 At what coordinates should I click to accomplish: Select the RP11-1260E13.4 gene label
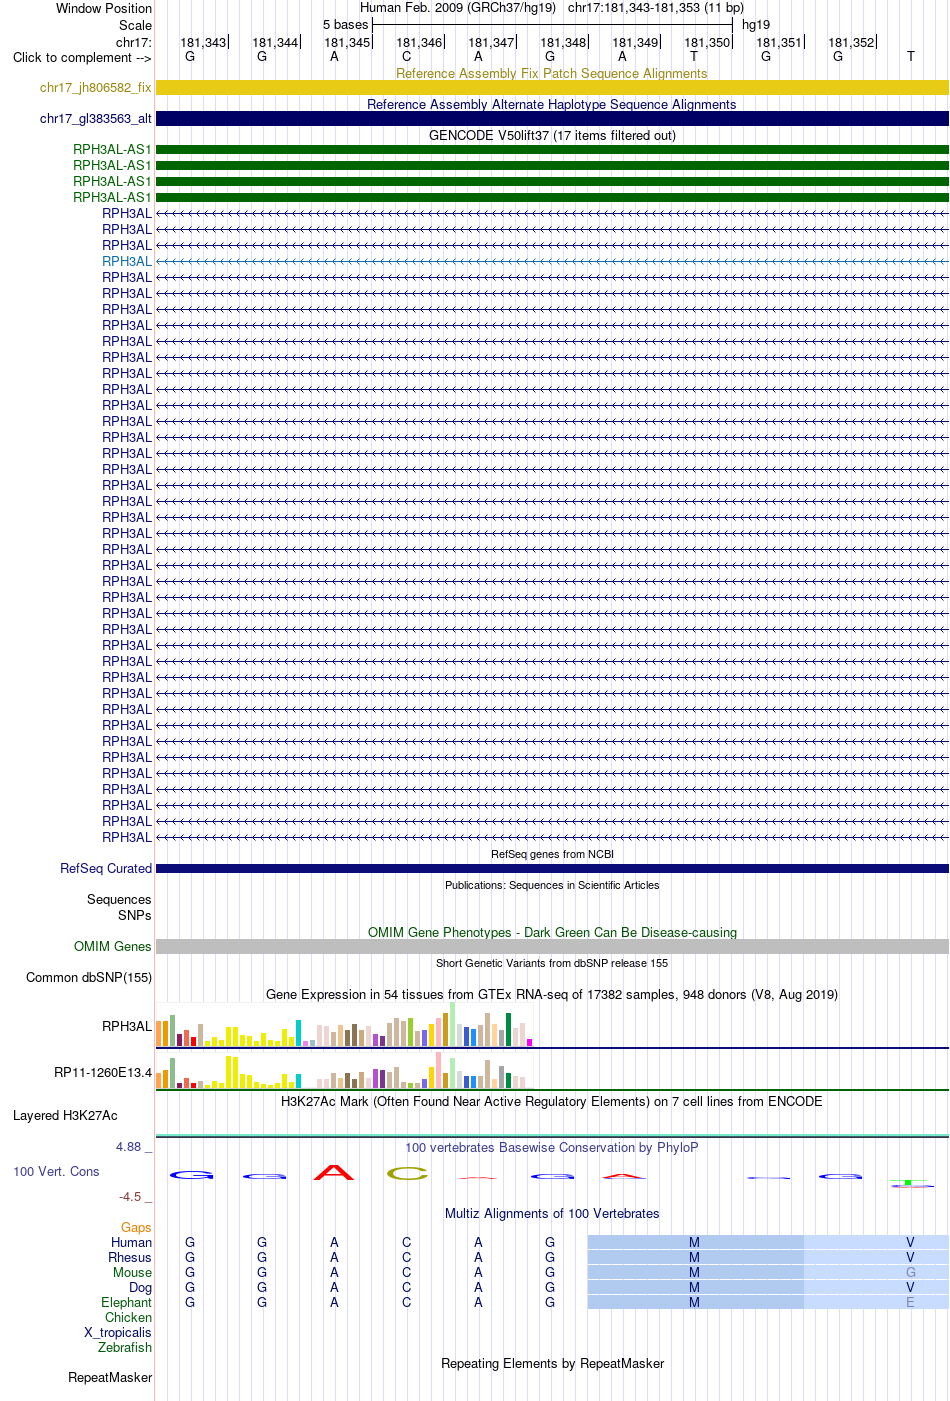(x=103, y=1072)
